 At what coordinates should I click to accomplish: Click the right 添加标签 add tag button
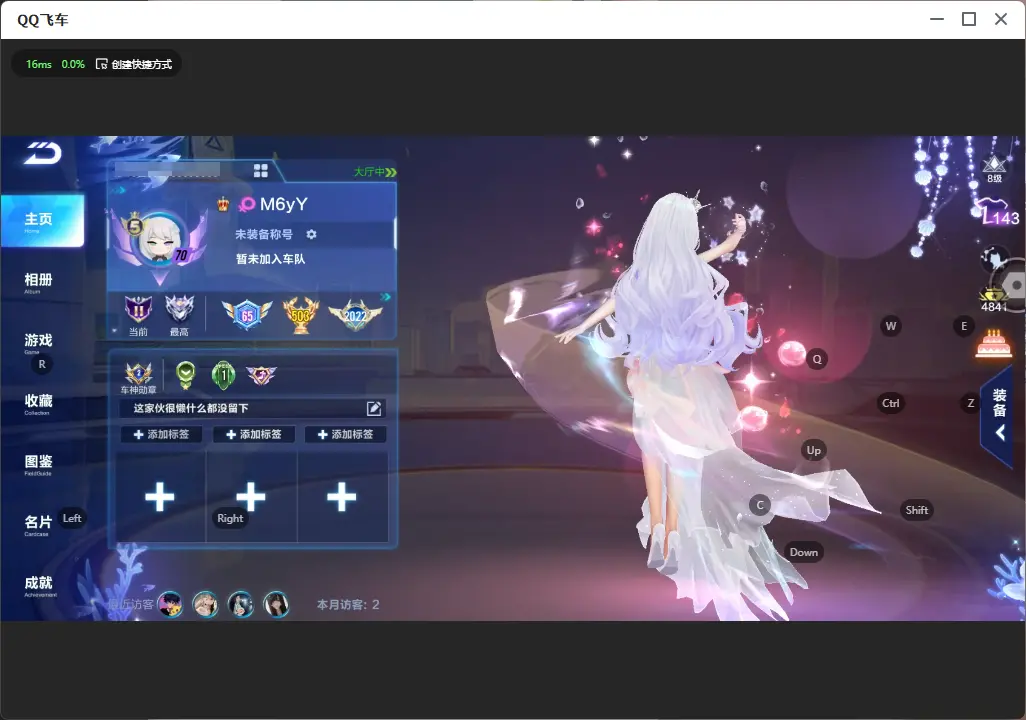tap(345, 435)
